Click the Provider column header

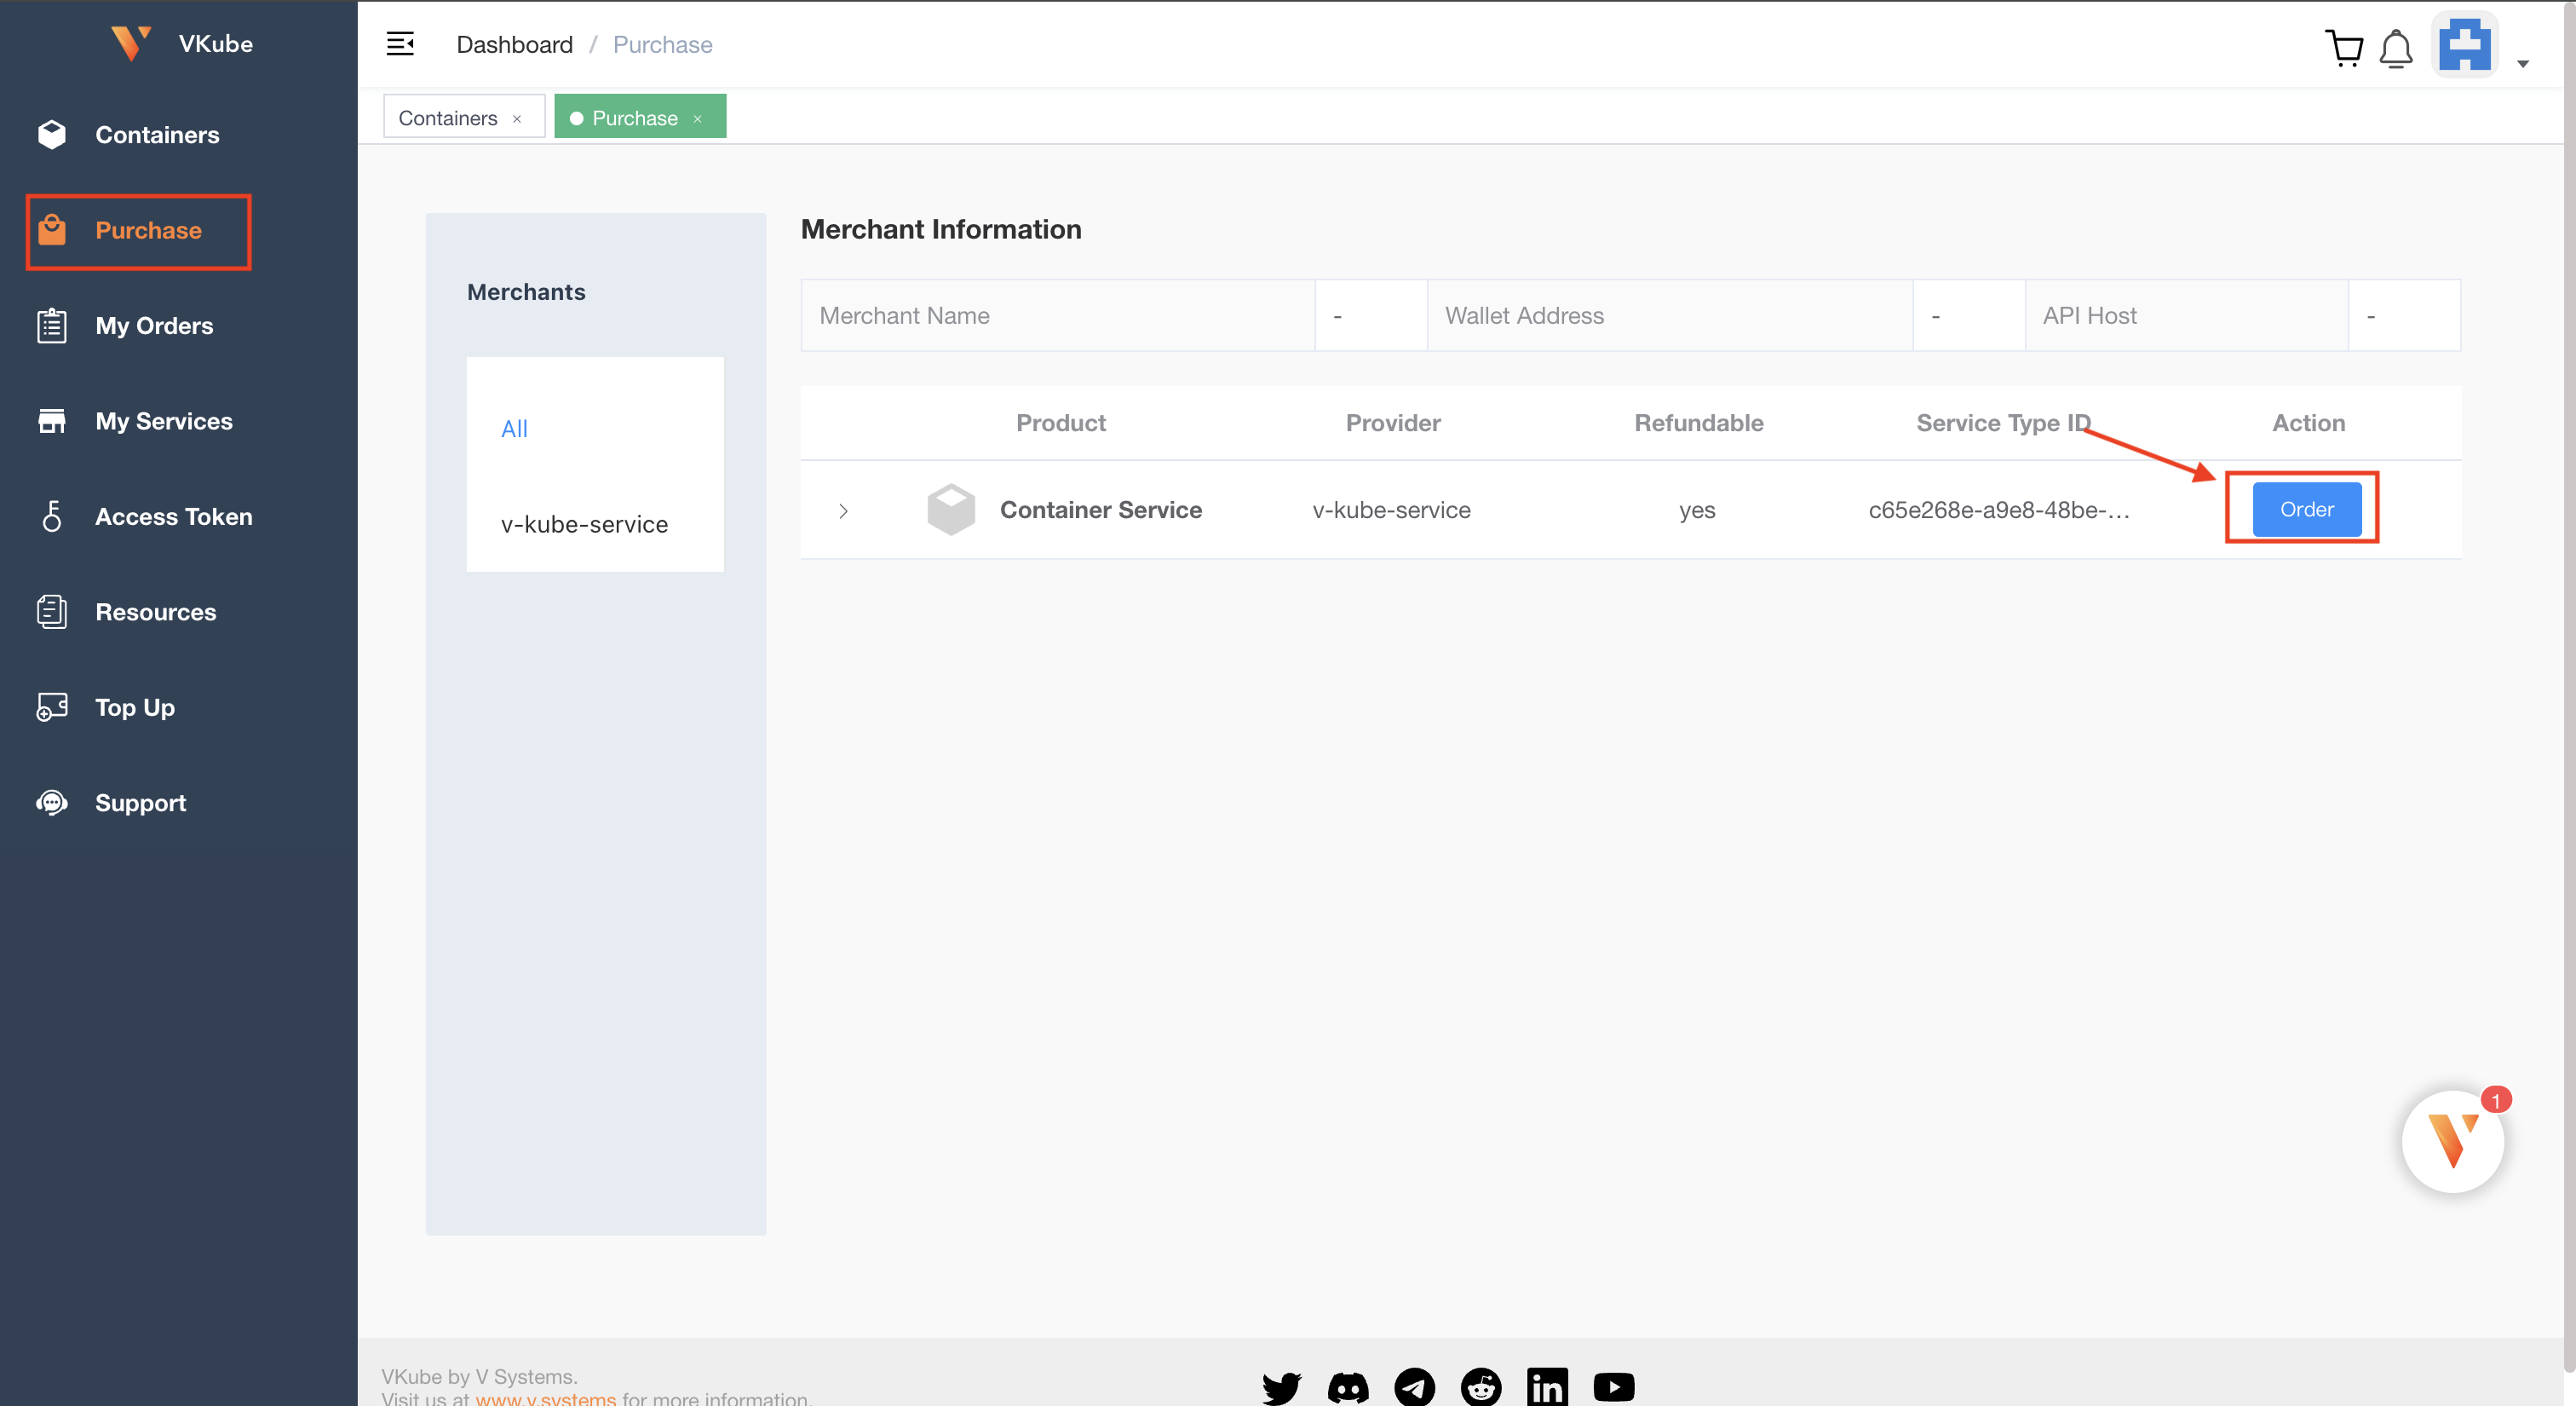pyautogui.click(x=1393, y=423)
